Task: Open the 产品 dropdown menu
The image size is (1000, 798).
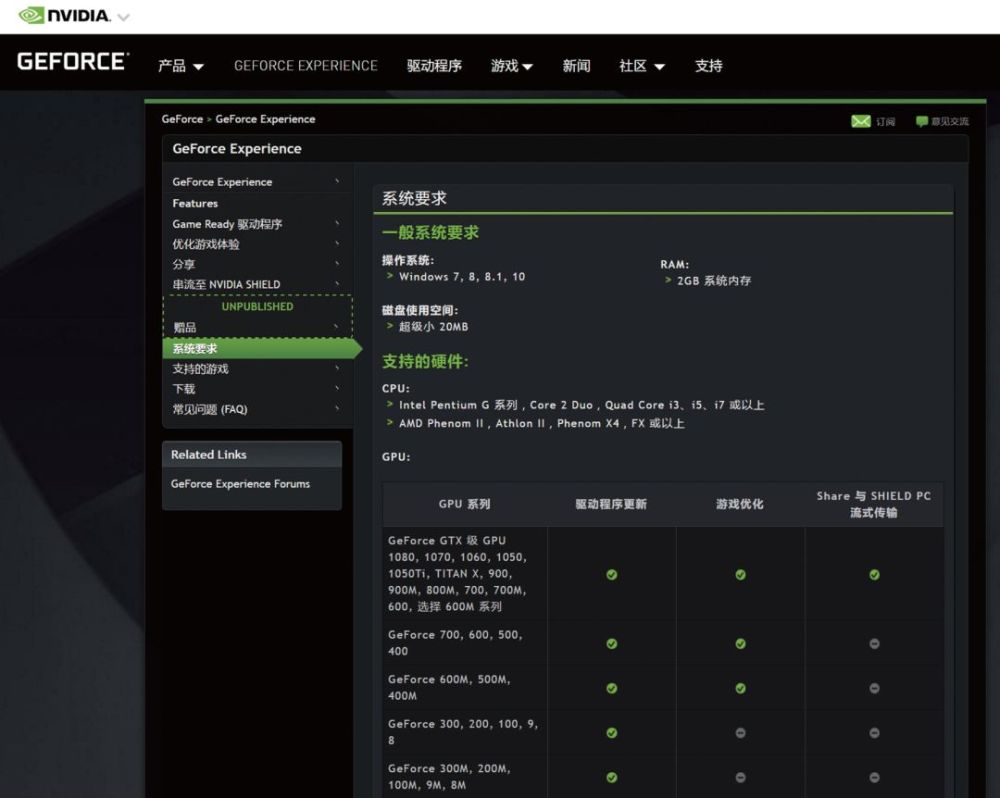Action: (x=180, y=66)
